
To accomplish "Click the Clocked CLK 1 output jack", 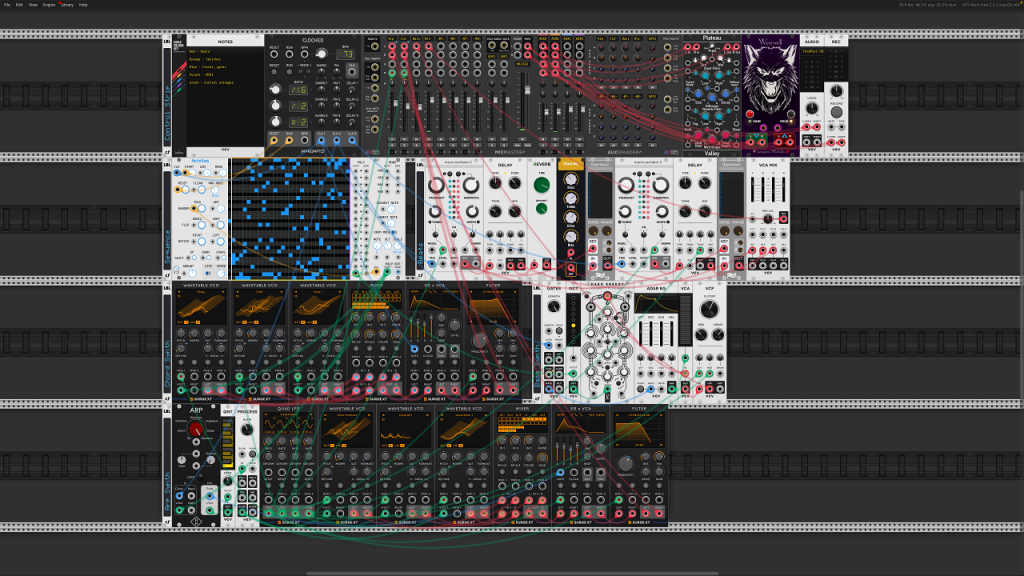I will click(321, 140).
